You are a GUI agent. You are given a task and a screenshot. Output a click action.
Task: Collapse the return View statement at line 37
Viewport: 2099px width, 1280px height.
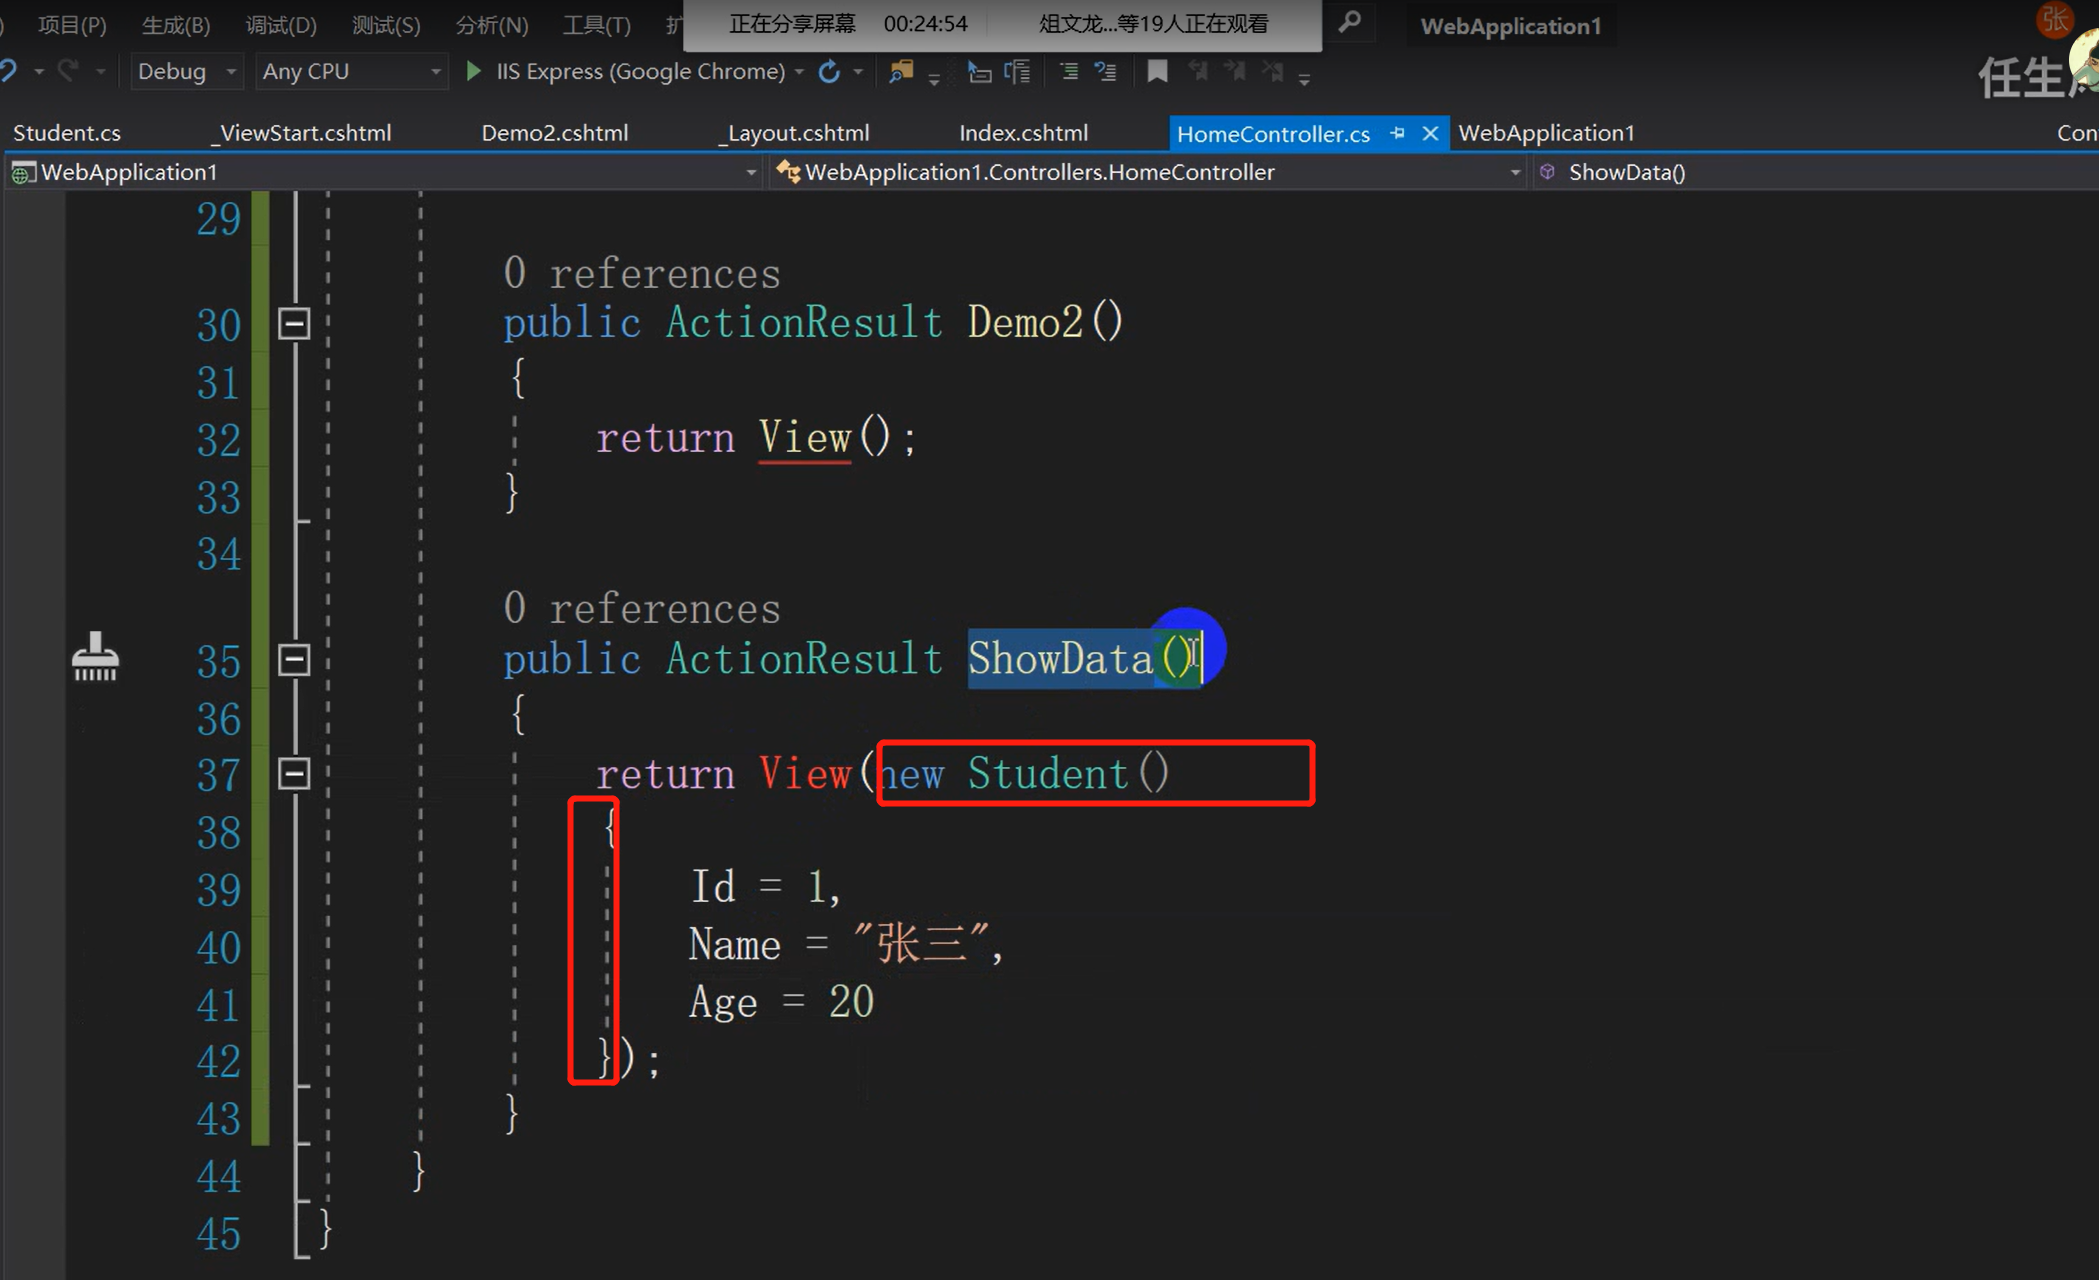point(294,774)
